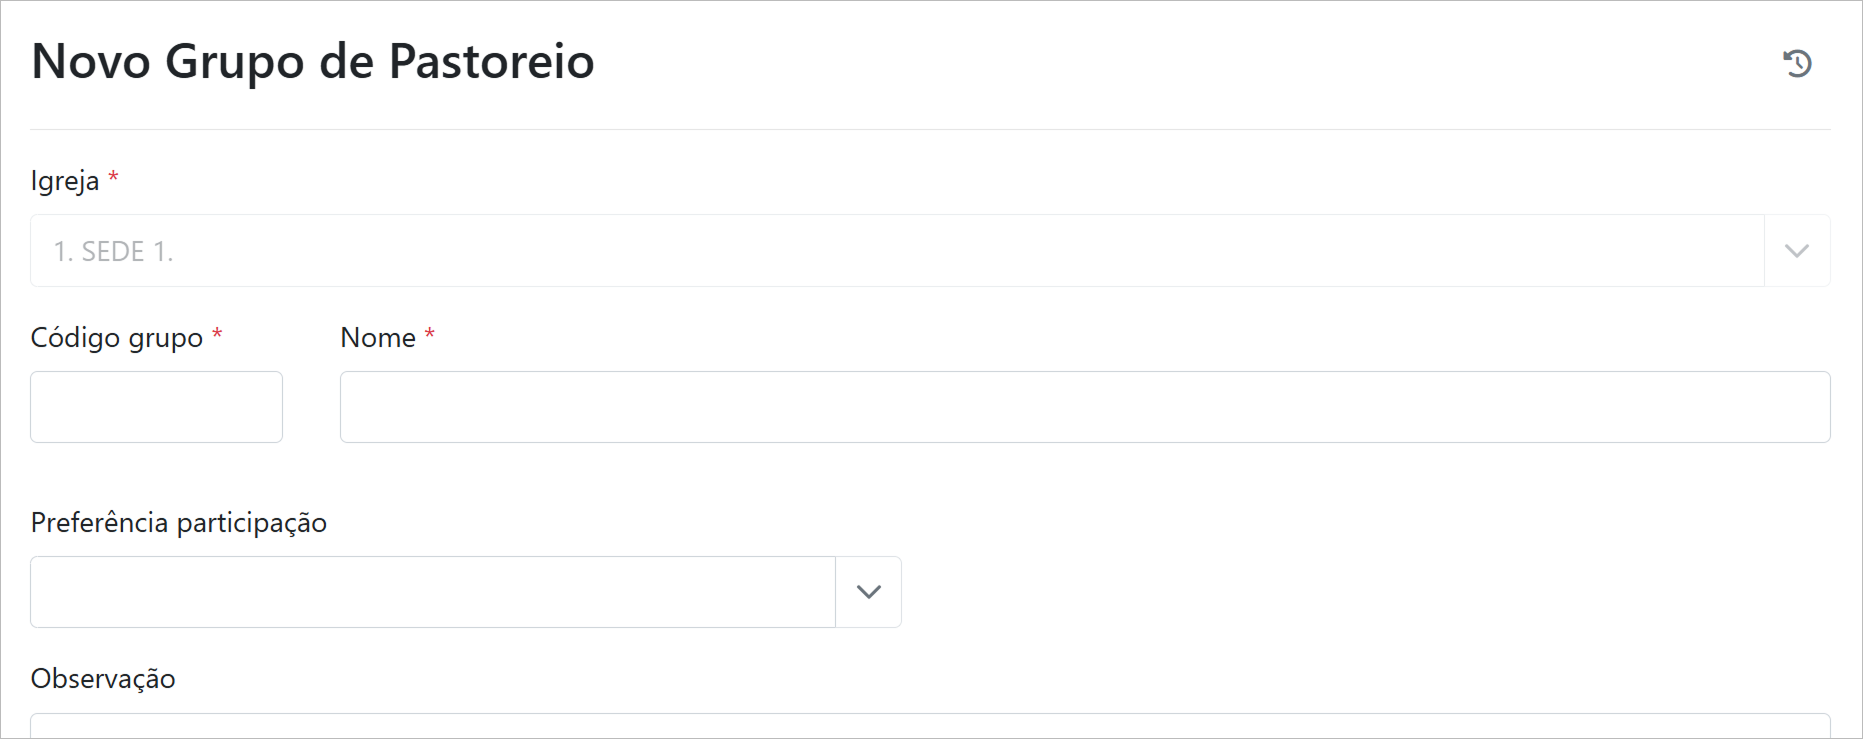Click the Nome field label
The height and width of the screenshot is (739, 1863).
(378, 338)
